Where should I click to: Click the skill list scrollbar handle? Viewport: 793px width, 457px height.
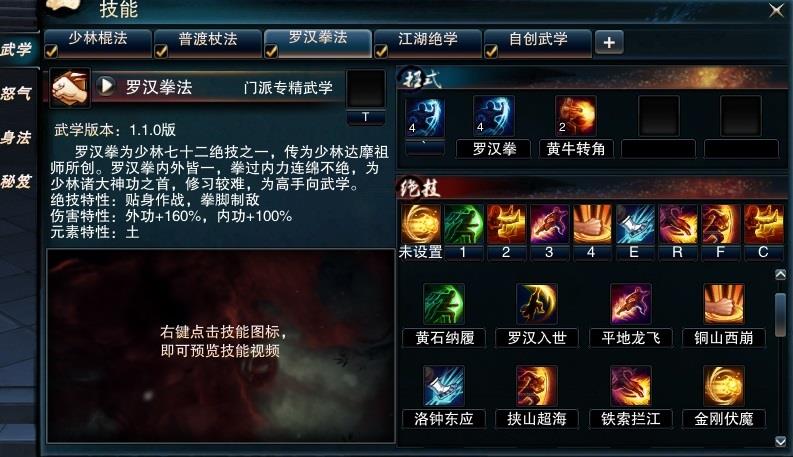click(x=780, y=314)
